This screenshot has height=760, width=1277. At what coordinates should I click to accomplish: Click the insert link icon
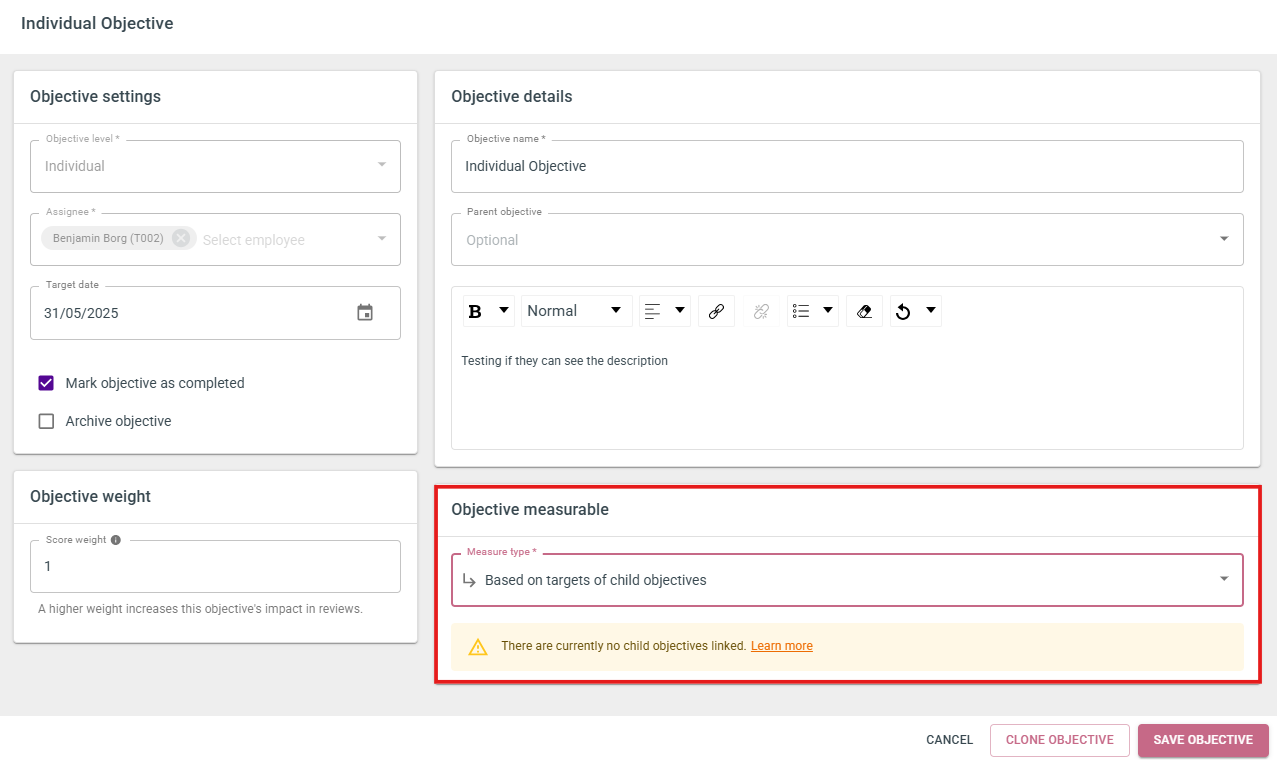[x=716, y=311]
